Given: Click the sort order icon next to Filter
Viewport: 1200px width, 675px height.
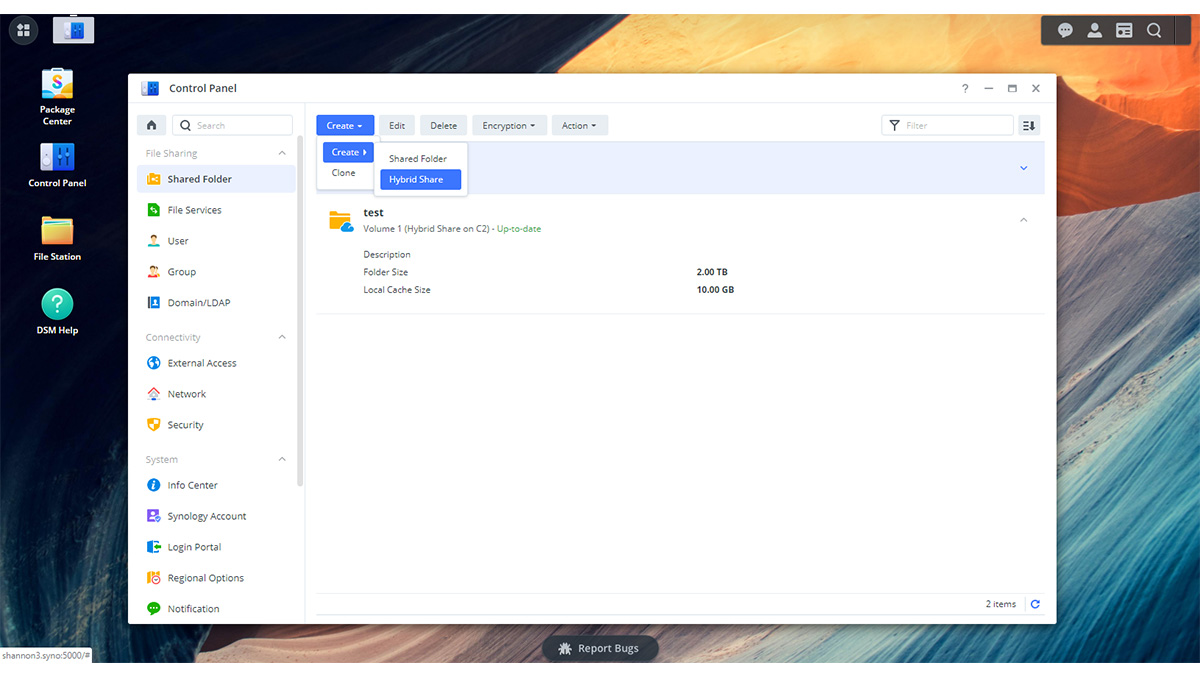Looking at the screenshot, I should 1029,125.
